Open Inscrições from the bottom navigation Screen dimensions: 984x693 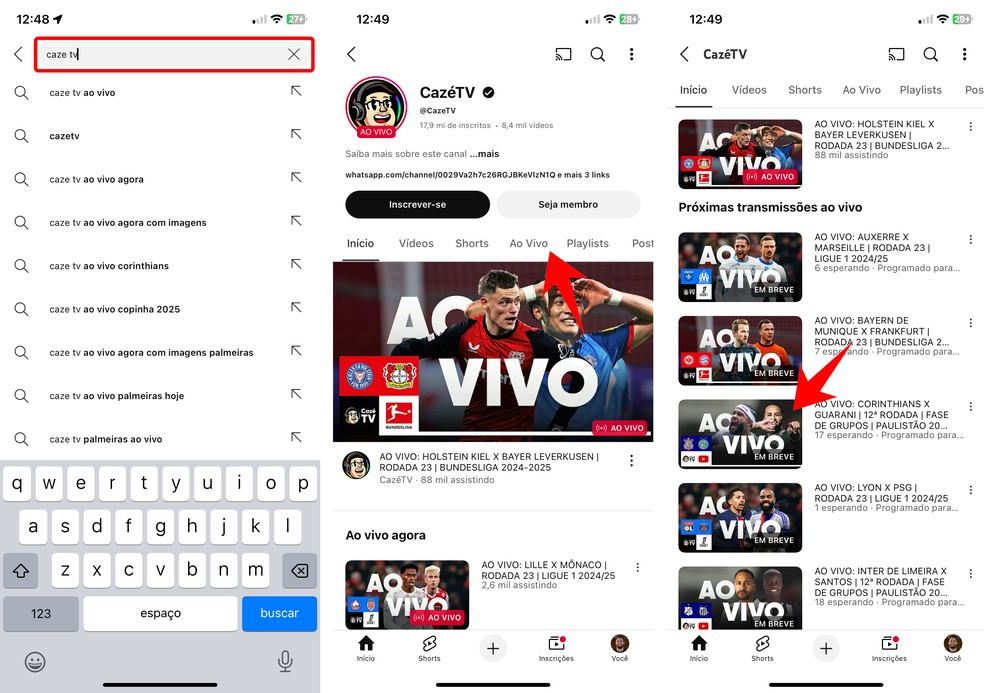pyautogui.click(x=556, y=649)
